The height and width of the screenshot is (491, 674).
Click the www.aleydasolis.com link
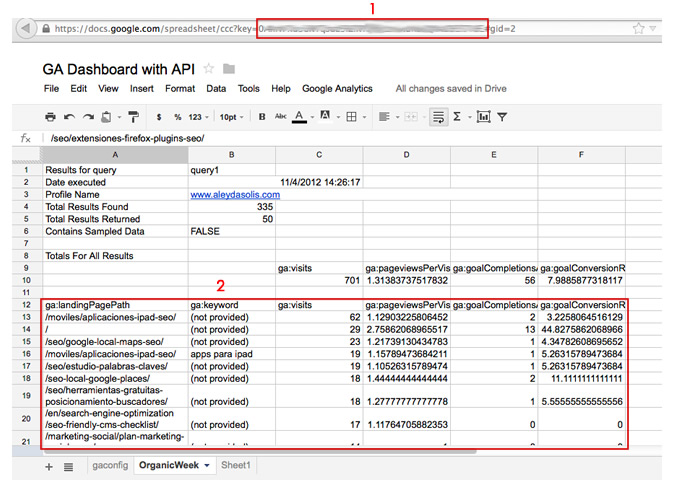(x=235, y=194)
